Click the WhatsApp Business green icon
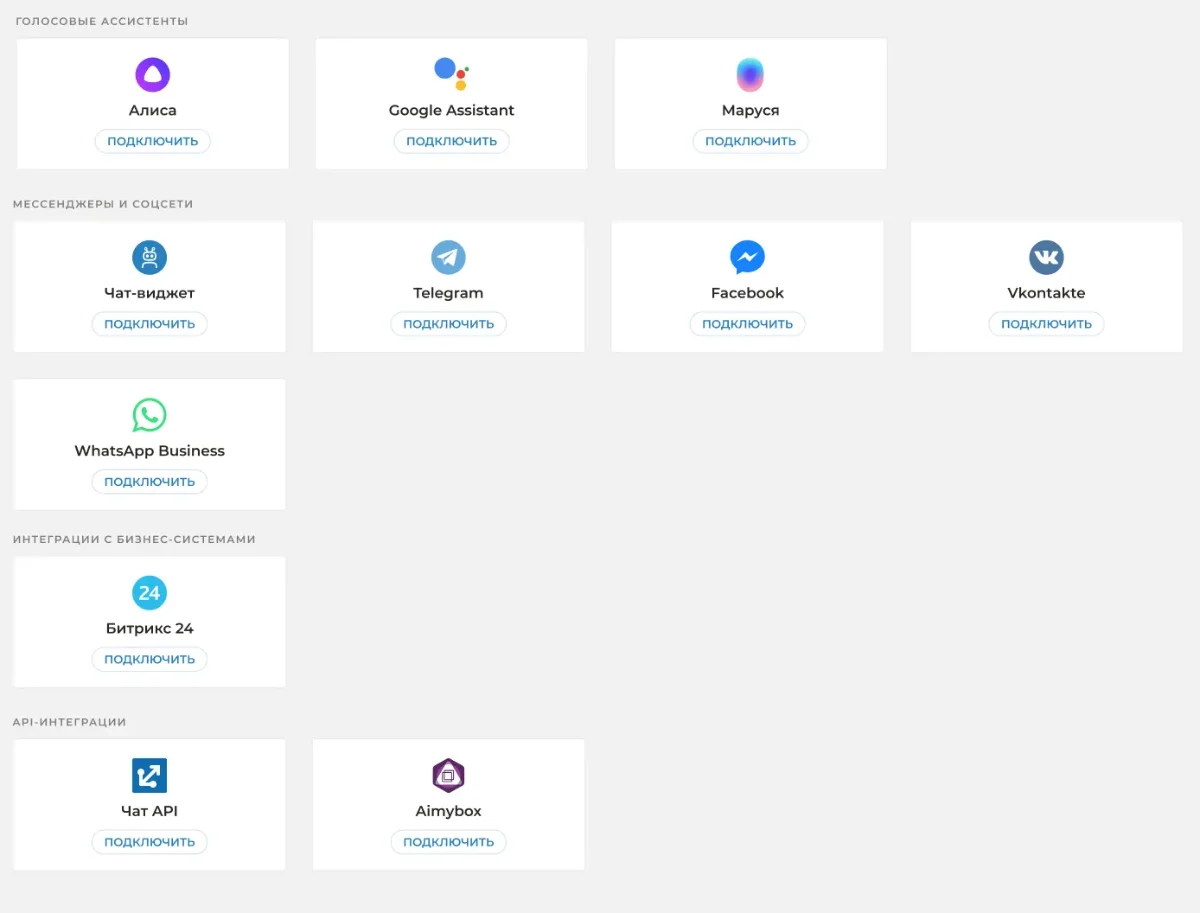1200x913 pixels. point(150,415)
